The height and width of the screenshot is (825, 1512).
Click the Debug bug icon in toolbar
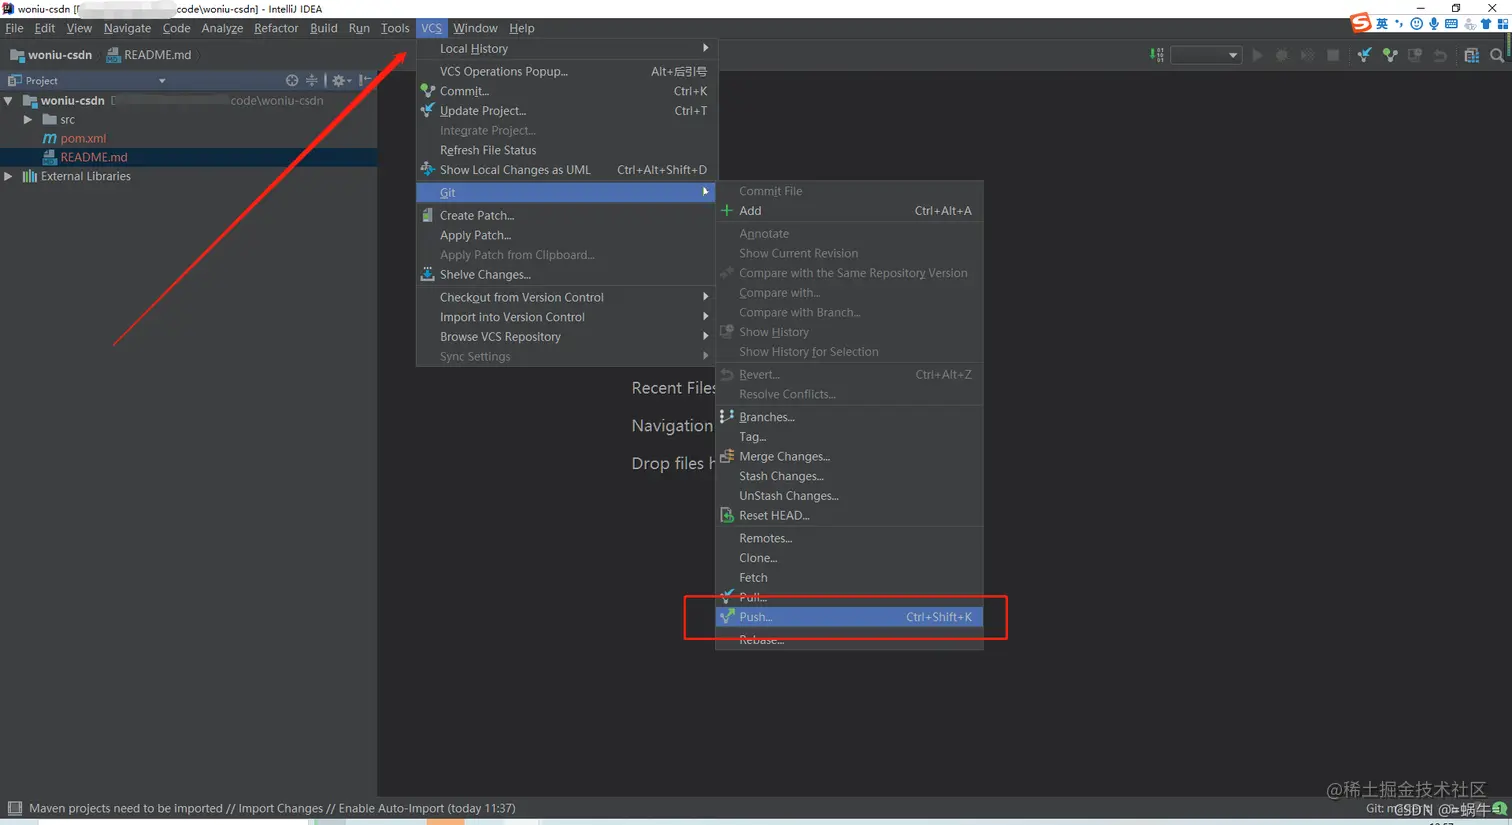pyautogui.click(x=1282, y=55)
